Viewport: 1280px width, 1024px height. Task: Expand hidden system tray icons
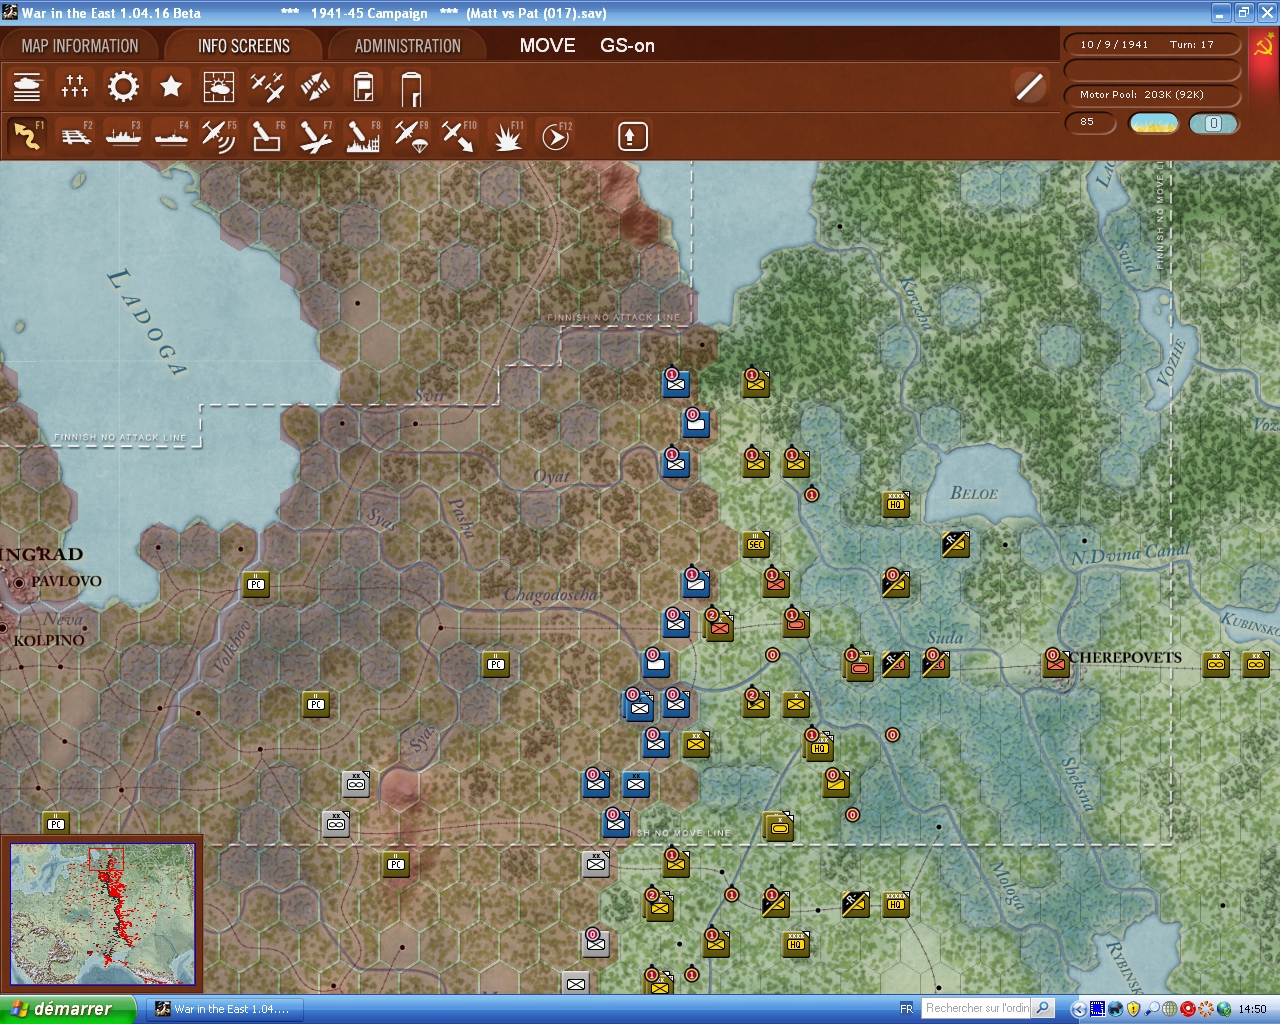pos(1076,1009)
